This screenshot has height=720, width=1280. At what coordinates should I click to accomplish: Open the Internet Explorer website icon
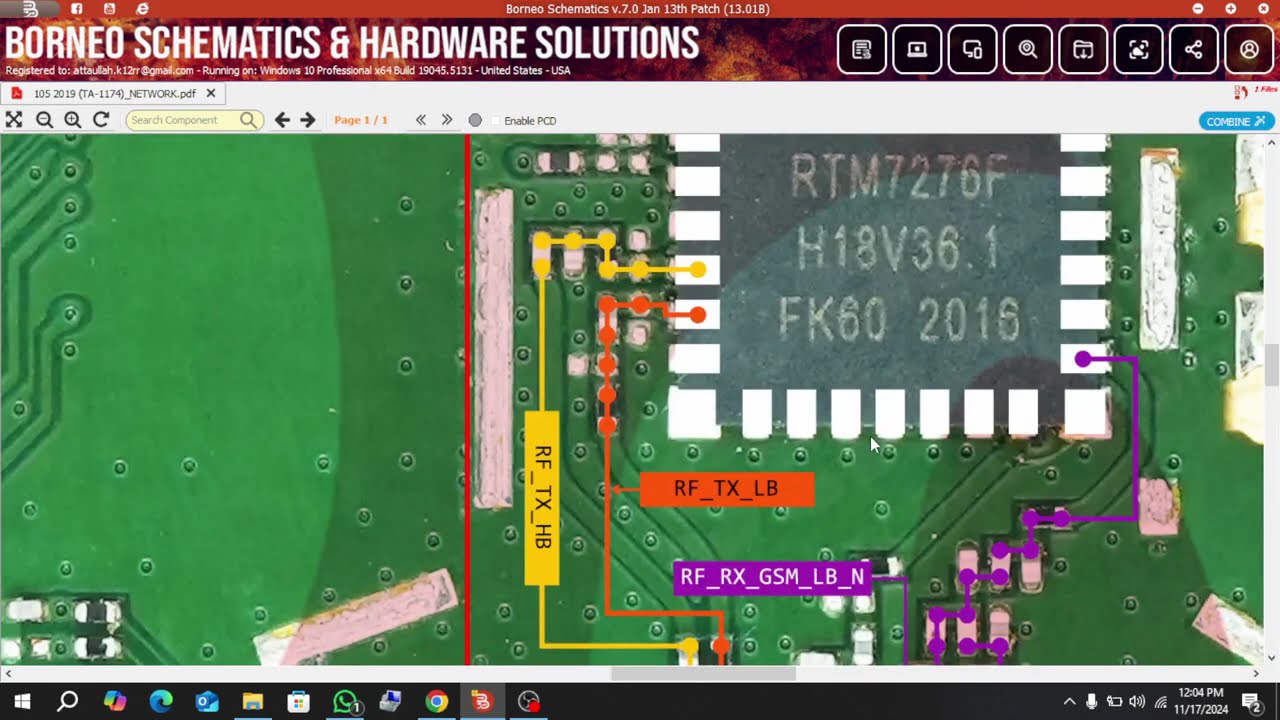coord(142,9)
